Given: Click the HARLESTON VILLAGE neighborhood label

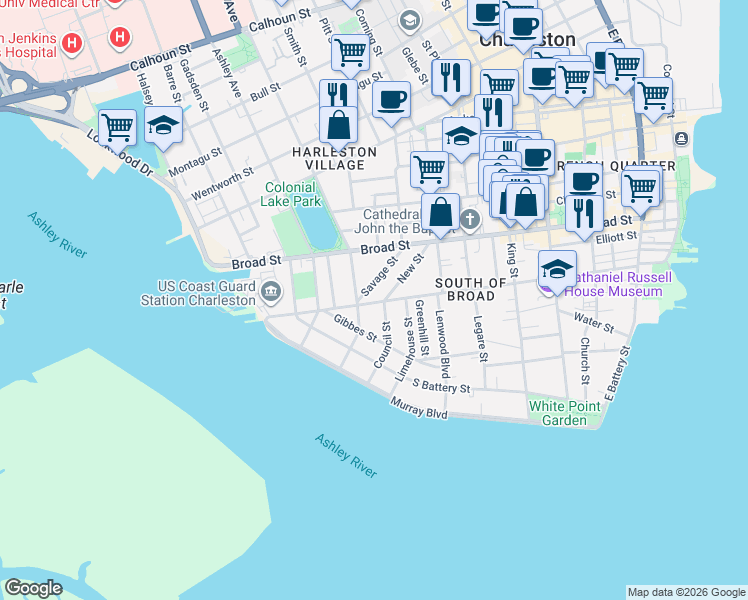Looking at the screenshot, I should coord(334,158).
